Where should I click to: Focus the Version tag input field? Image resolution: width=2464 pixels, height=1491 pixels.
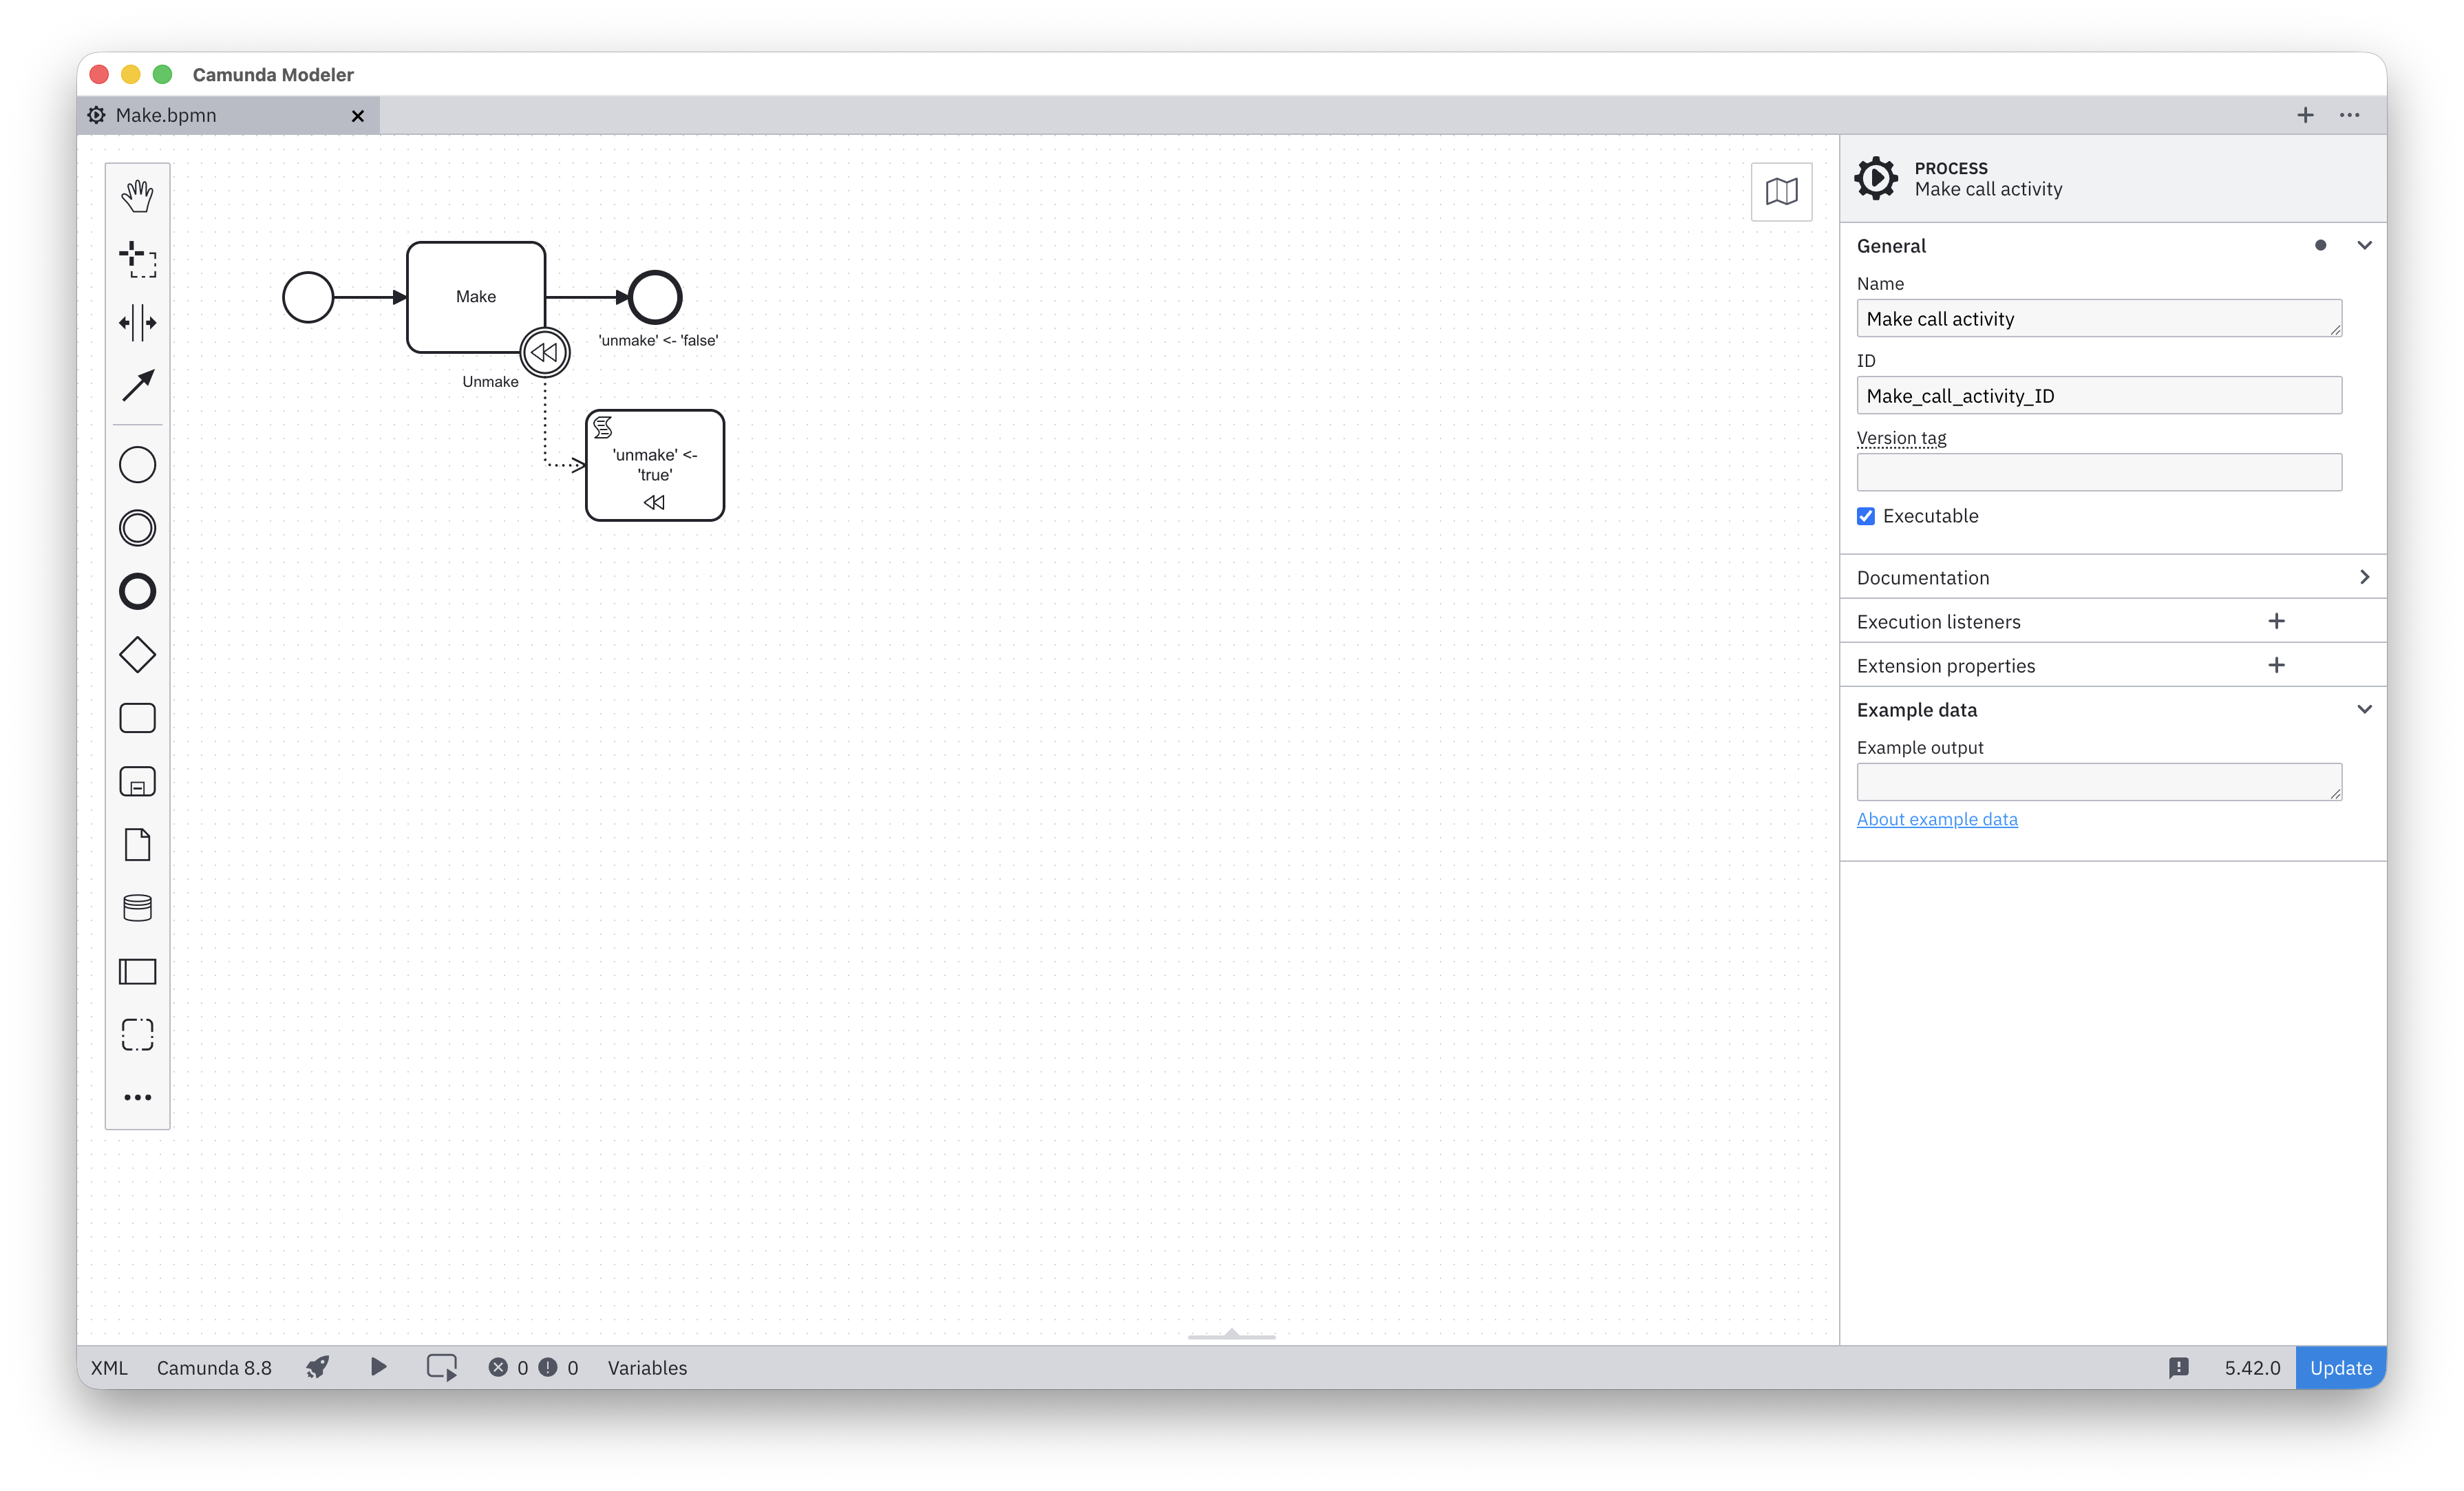tap(2098, 472)
